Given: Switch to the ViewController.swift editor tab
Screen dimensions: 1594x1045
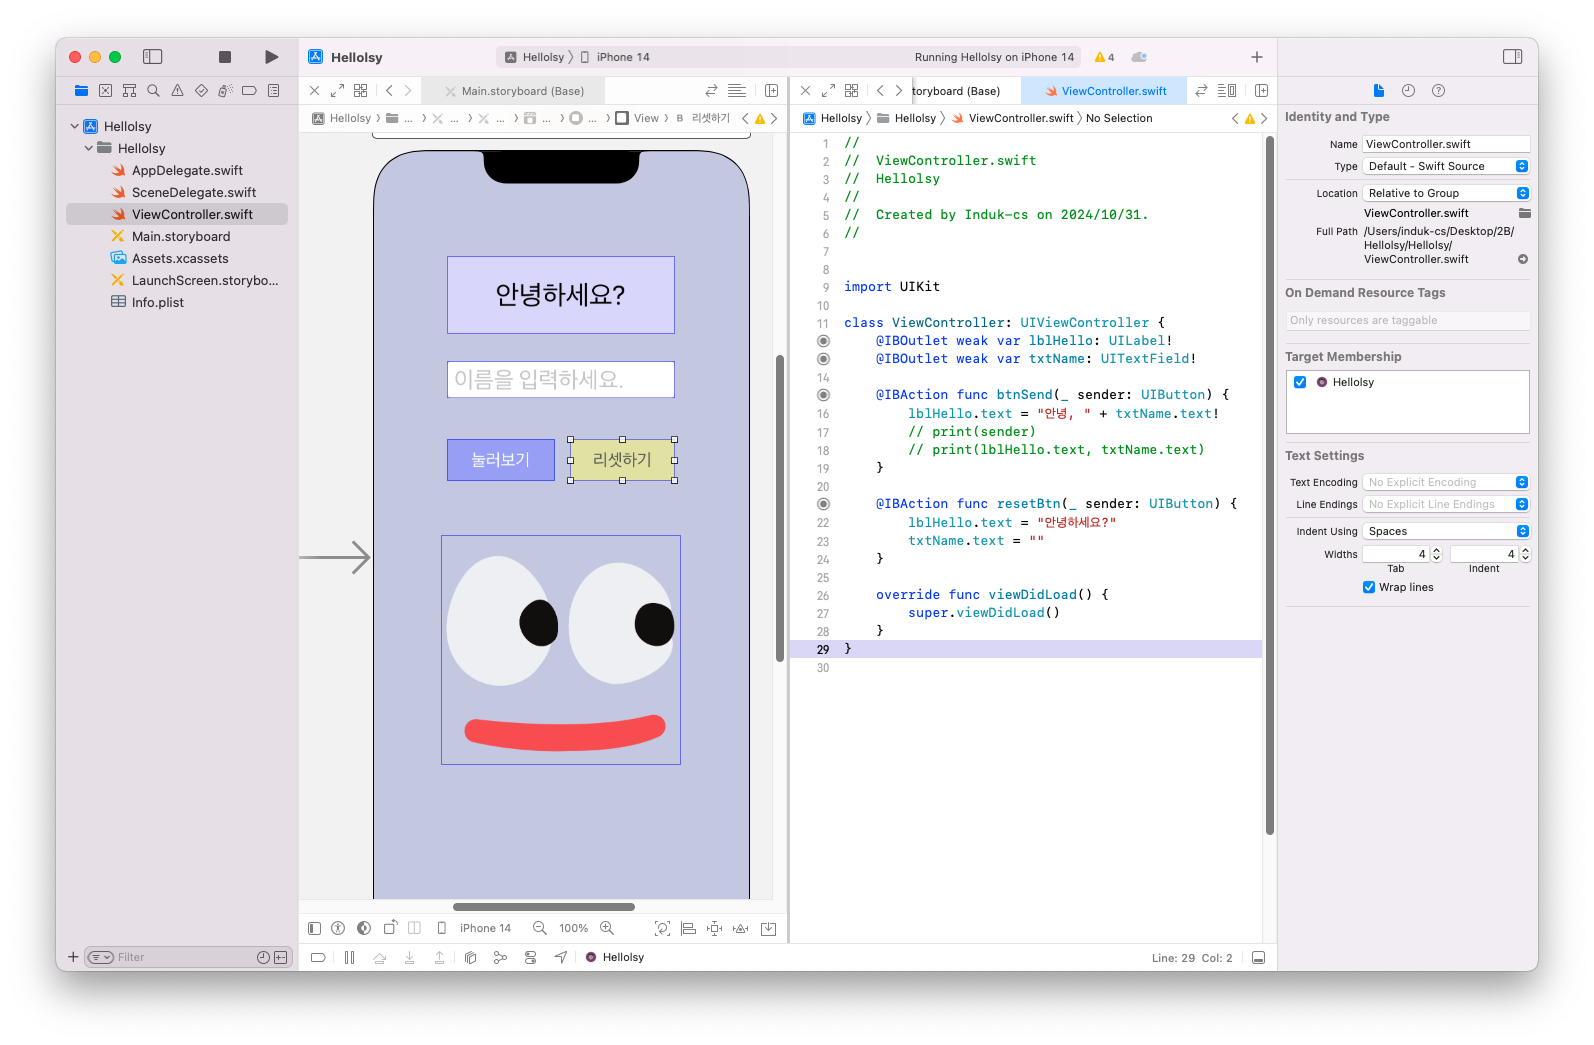Looking at the screenshot, I should point(1104,91).
